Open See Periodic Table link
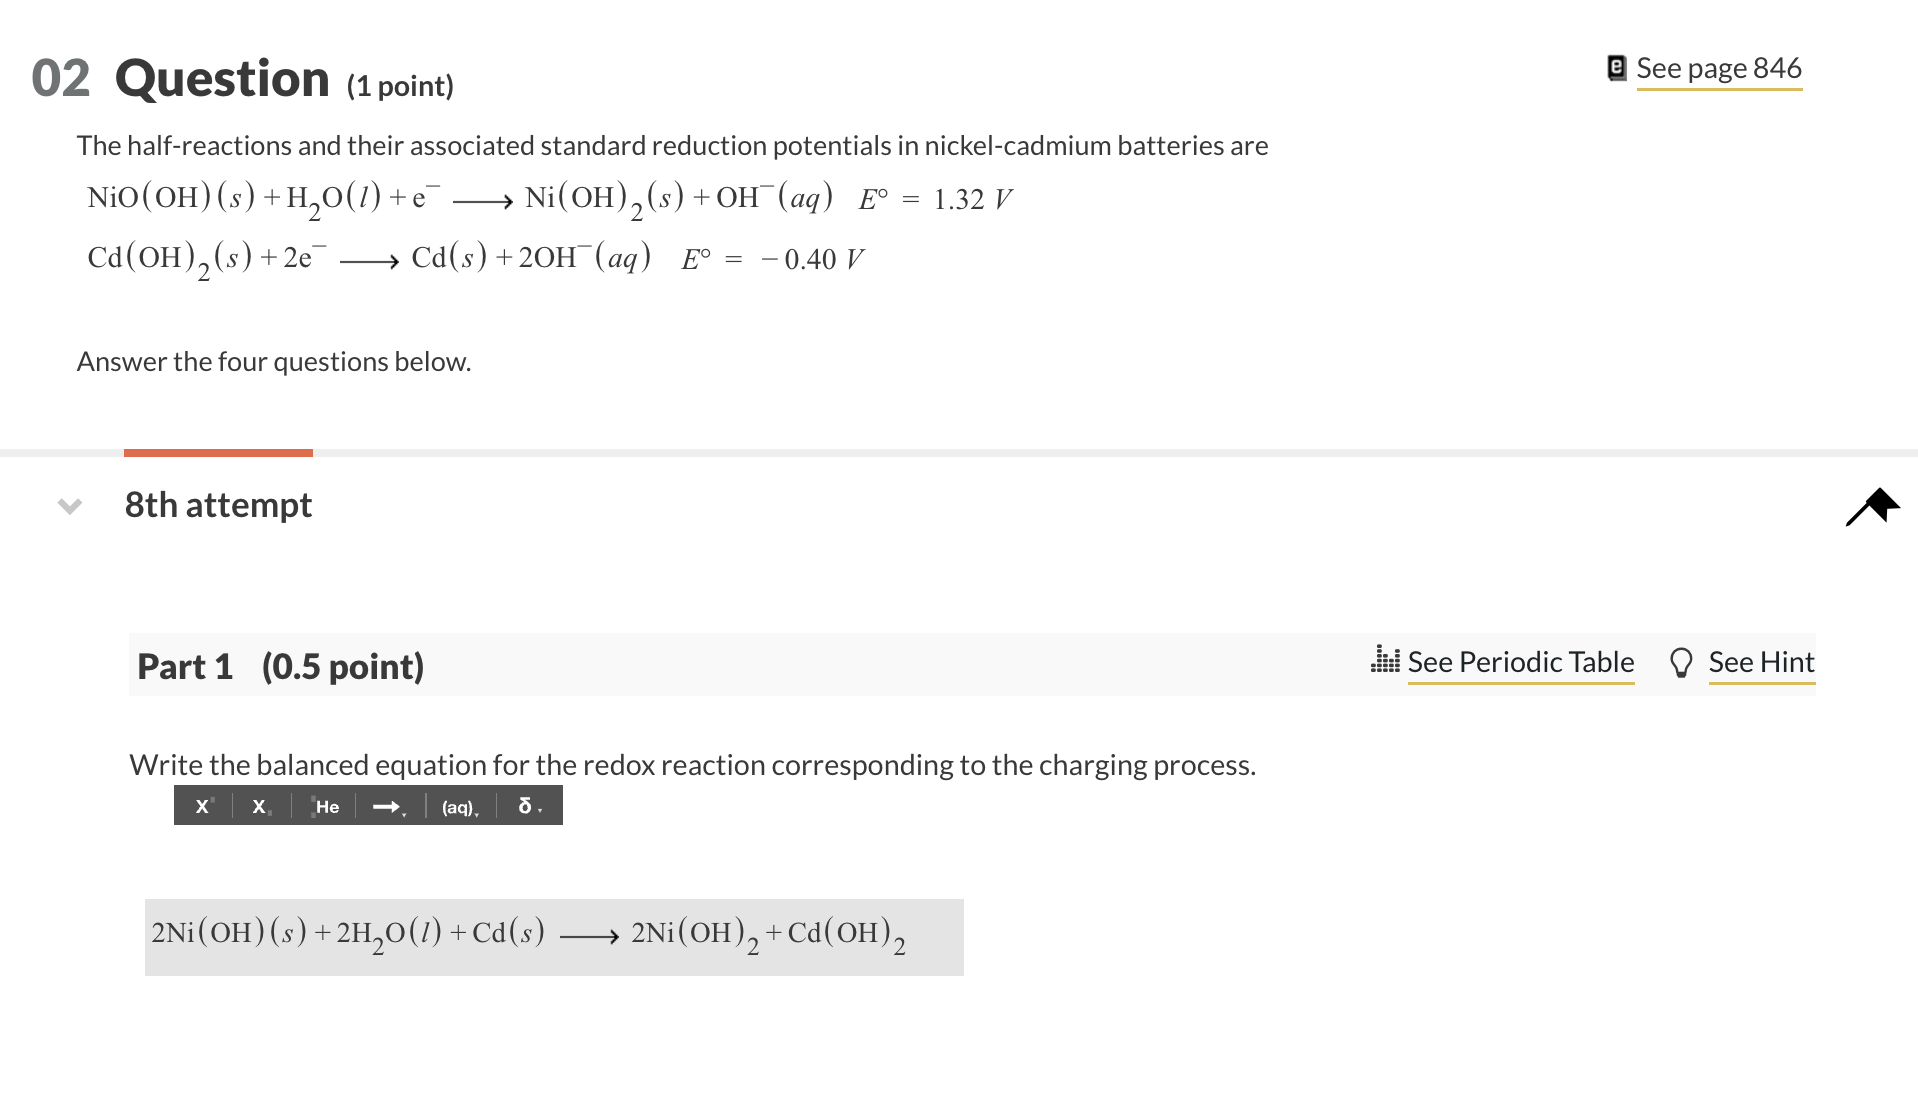Image resolution: width=1918 pixels, height=1118 pixels. (x=1520, y=661)
